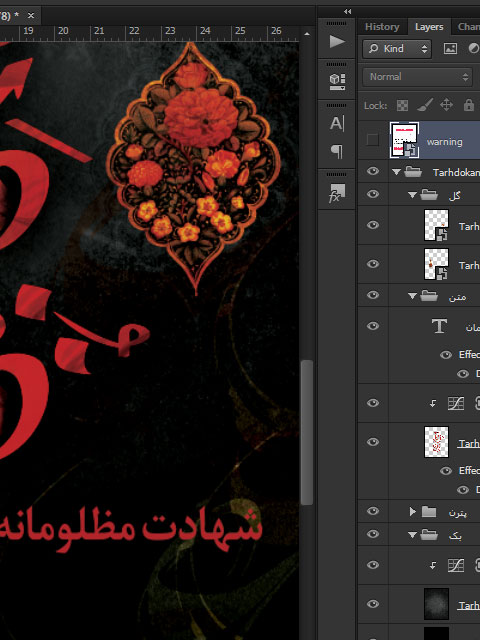Hide lower flower Tarh layer in گل group
The height and width of the screenshot is (640, 480).
coord(373,264)
